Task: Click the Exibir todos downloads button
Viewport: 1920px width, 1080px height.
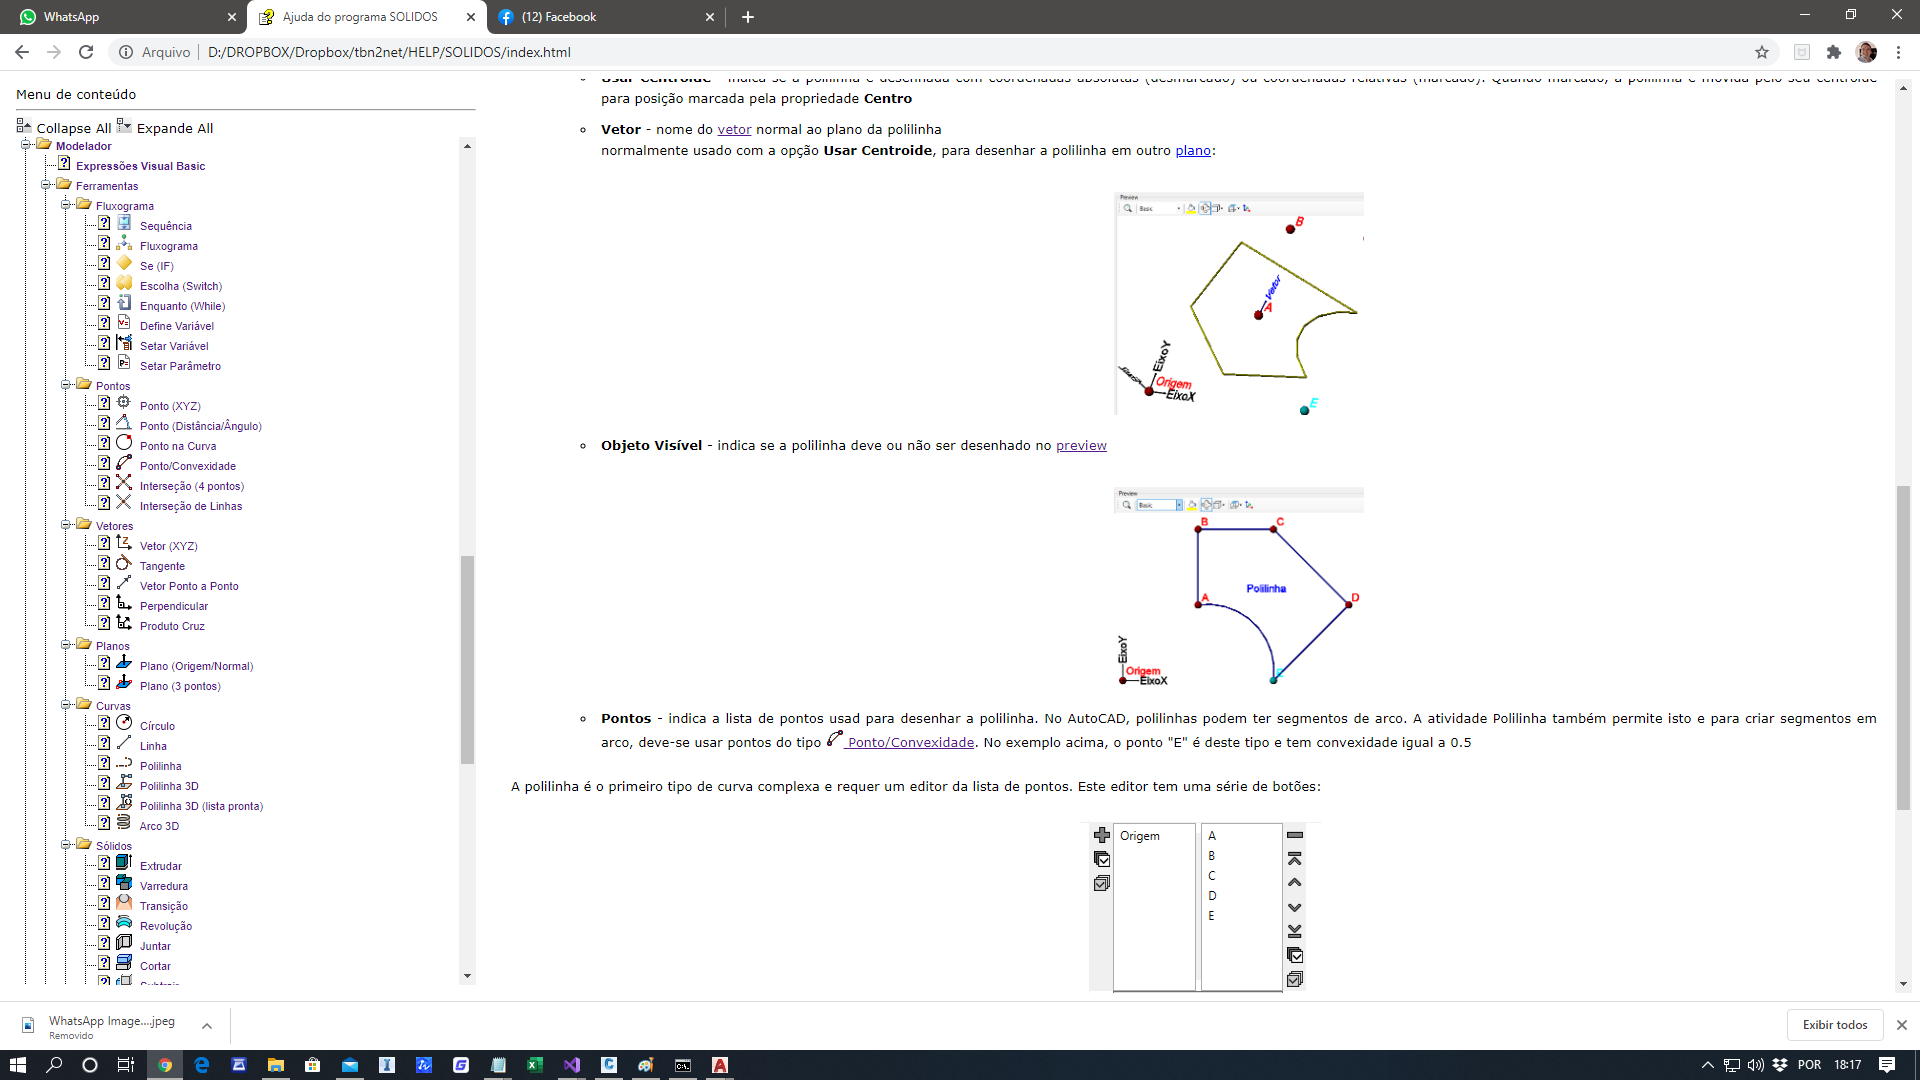Action: click(x=1835, y=1025)
